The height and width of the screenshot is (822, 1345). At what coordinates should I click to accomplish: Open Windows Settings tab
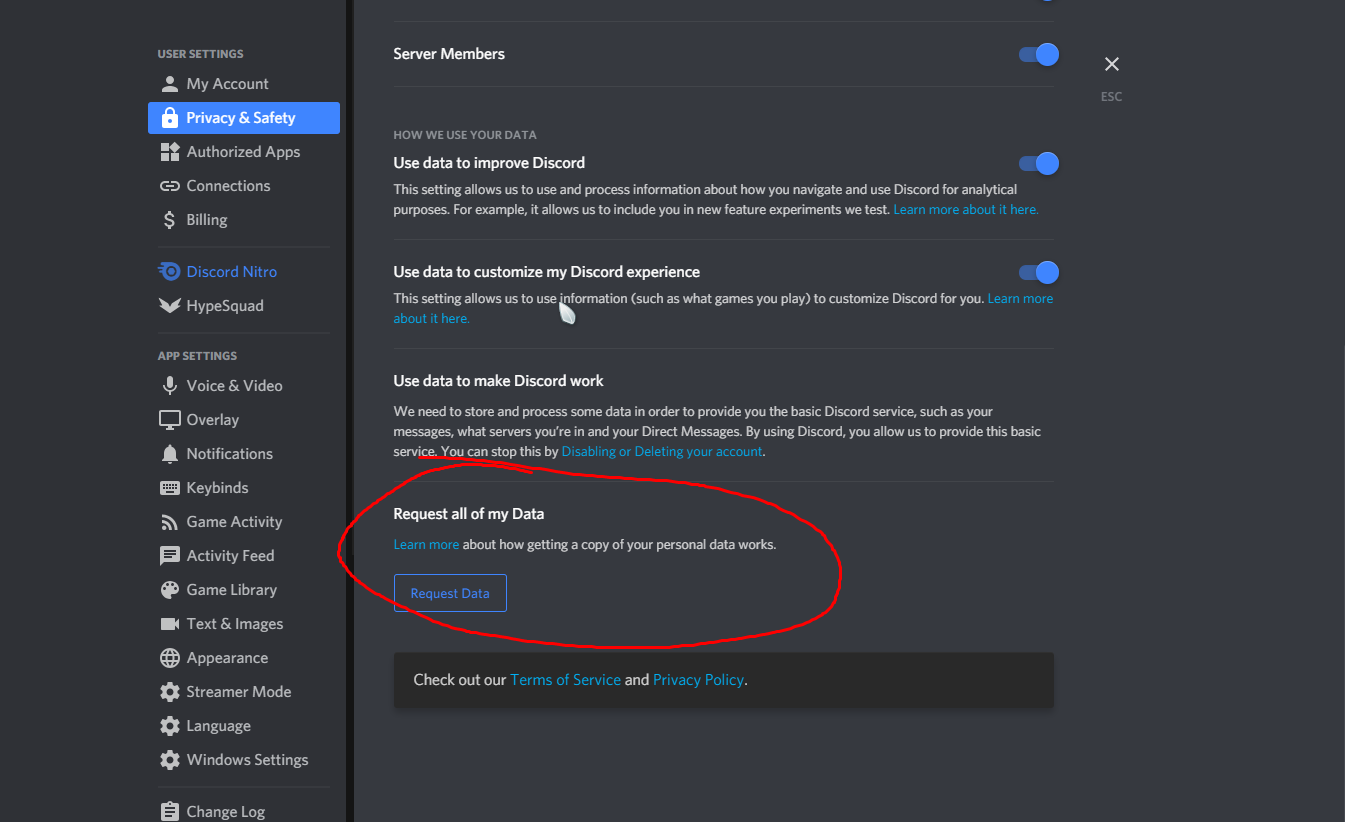click(244, 760)
